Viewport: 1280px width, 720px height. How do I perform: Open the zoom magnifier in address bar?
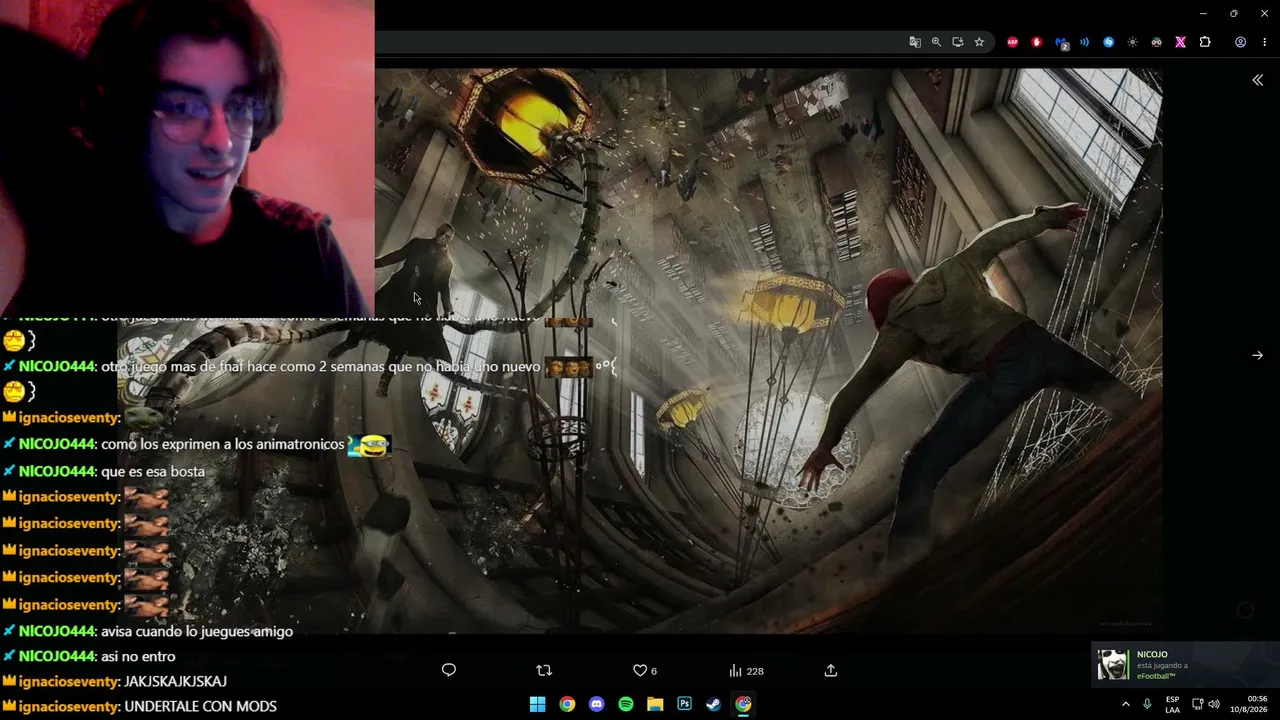pyautogui.click(x=936, y=42)
